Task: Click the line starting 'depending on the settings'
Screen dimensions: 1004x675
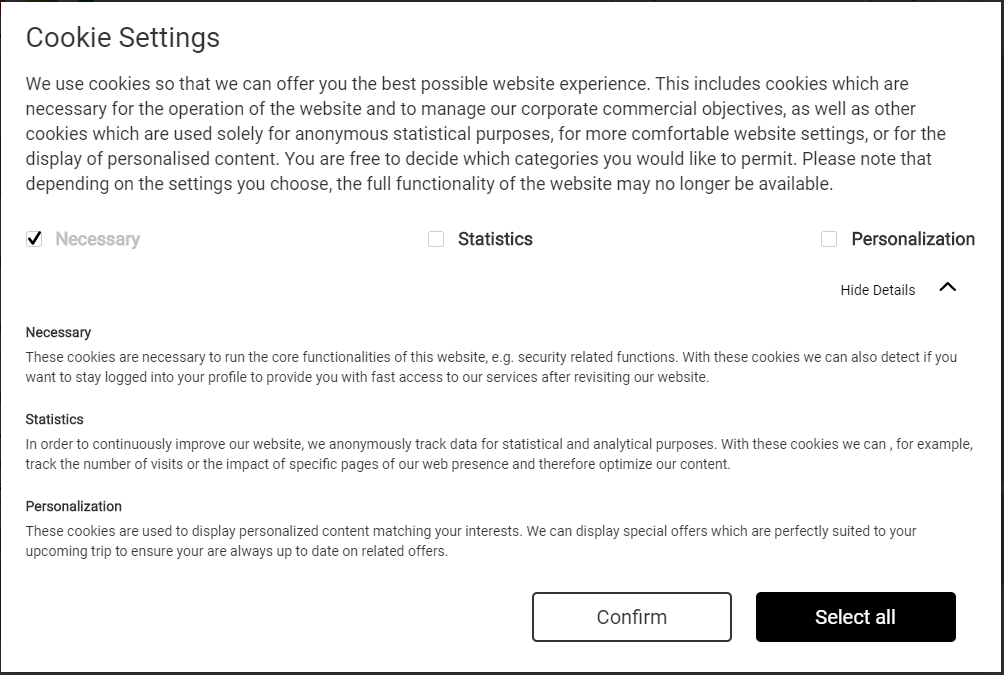Action: tap(429, 184)
